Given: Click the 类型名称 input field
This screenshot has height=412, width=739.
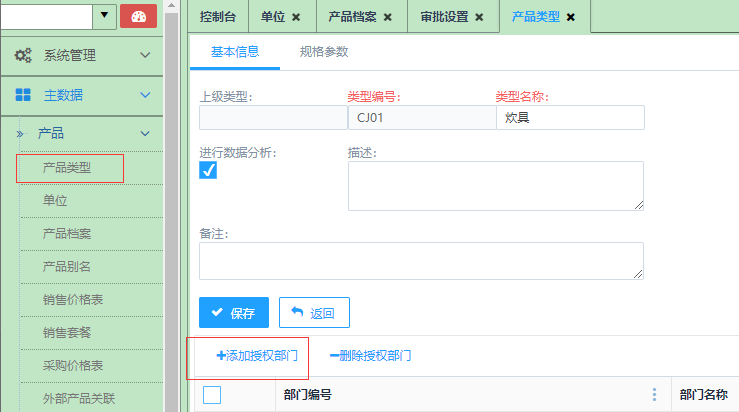Looking at the screenshot, I should (570, 117).
